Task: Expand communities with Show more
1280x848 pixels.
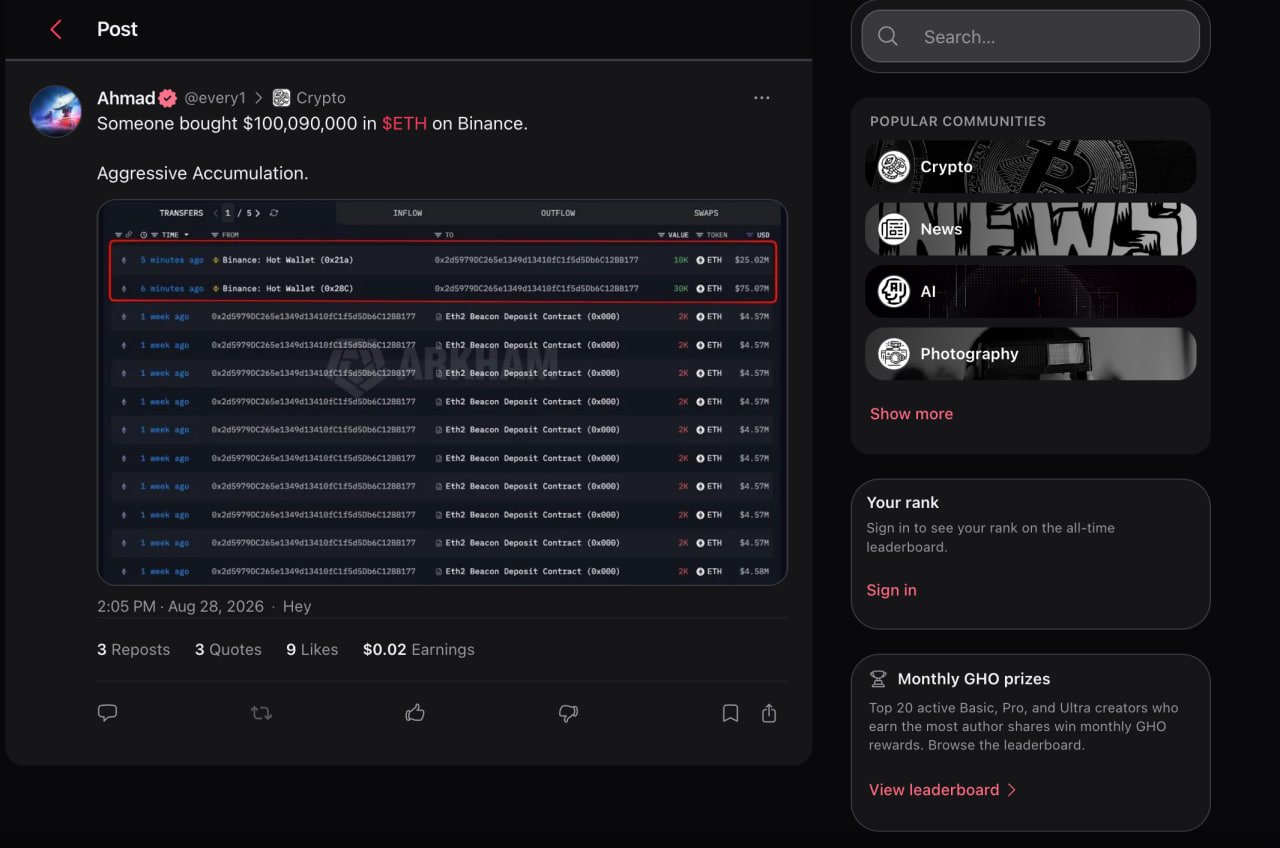Action: click(x=911, y=413)
